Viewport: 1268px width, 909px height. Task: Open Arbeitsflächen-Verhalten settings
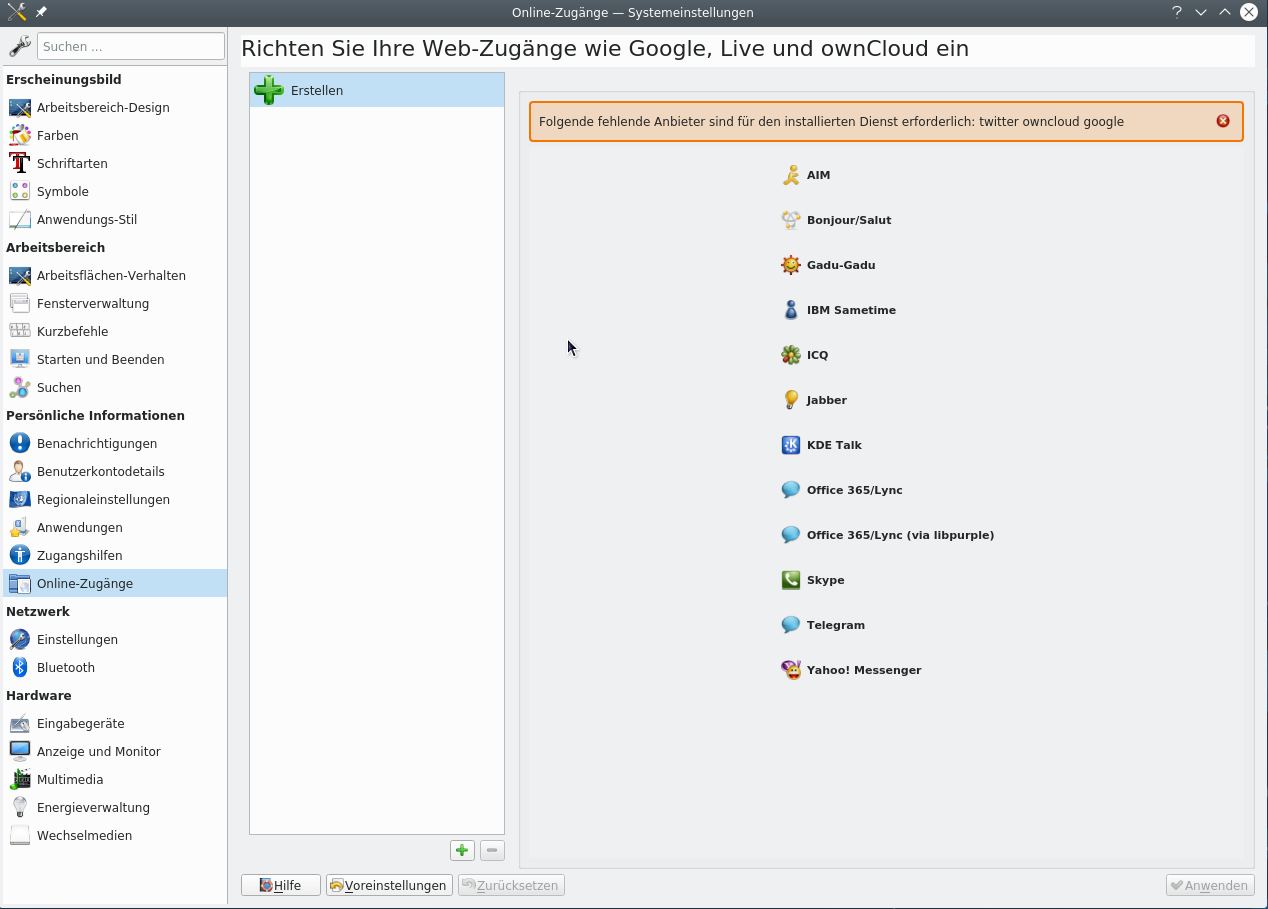click(115, 275)
